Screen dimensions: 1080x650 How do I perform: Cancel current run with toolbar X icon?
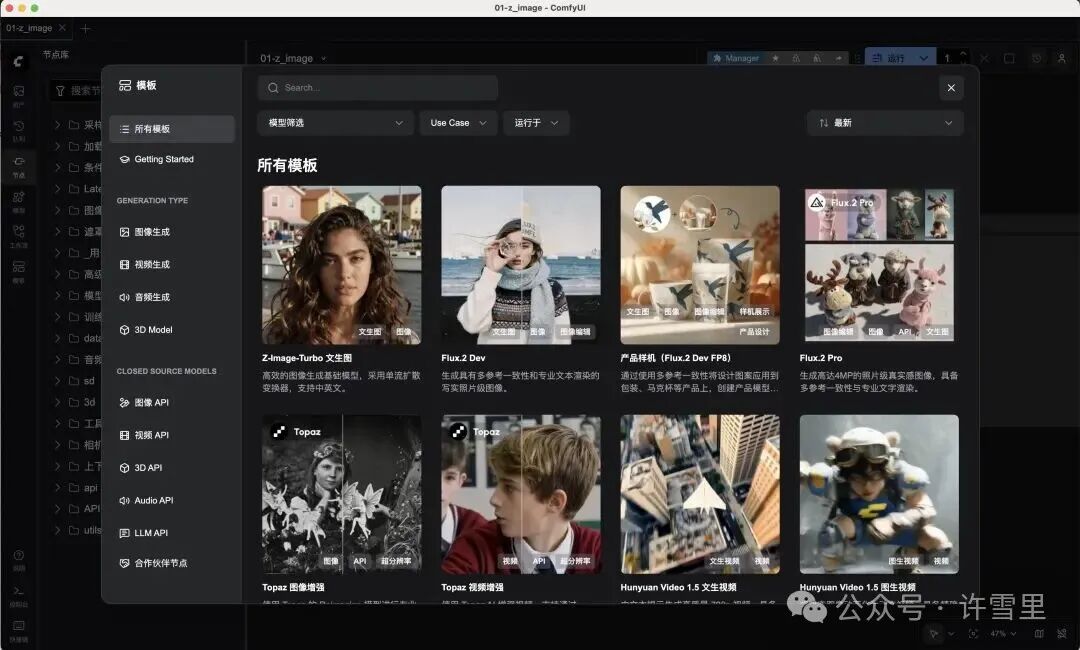click(x=984, y=59)
